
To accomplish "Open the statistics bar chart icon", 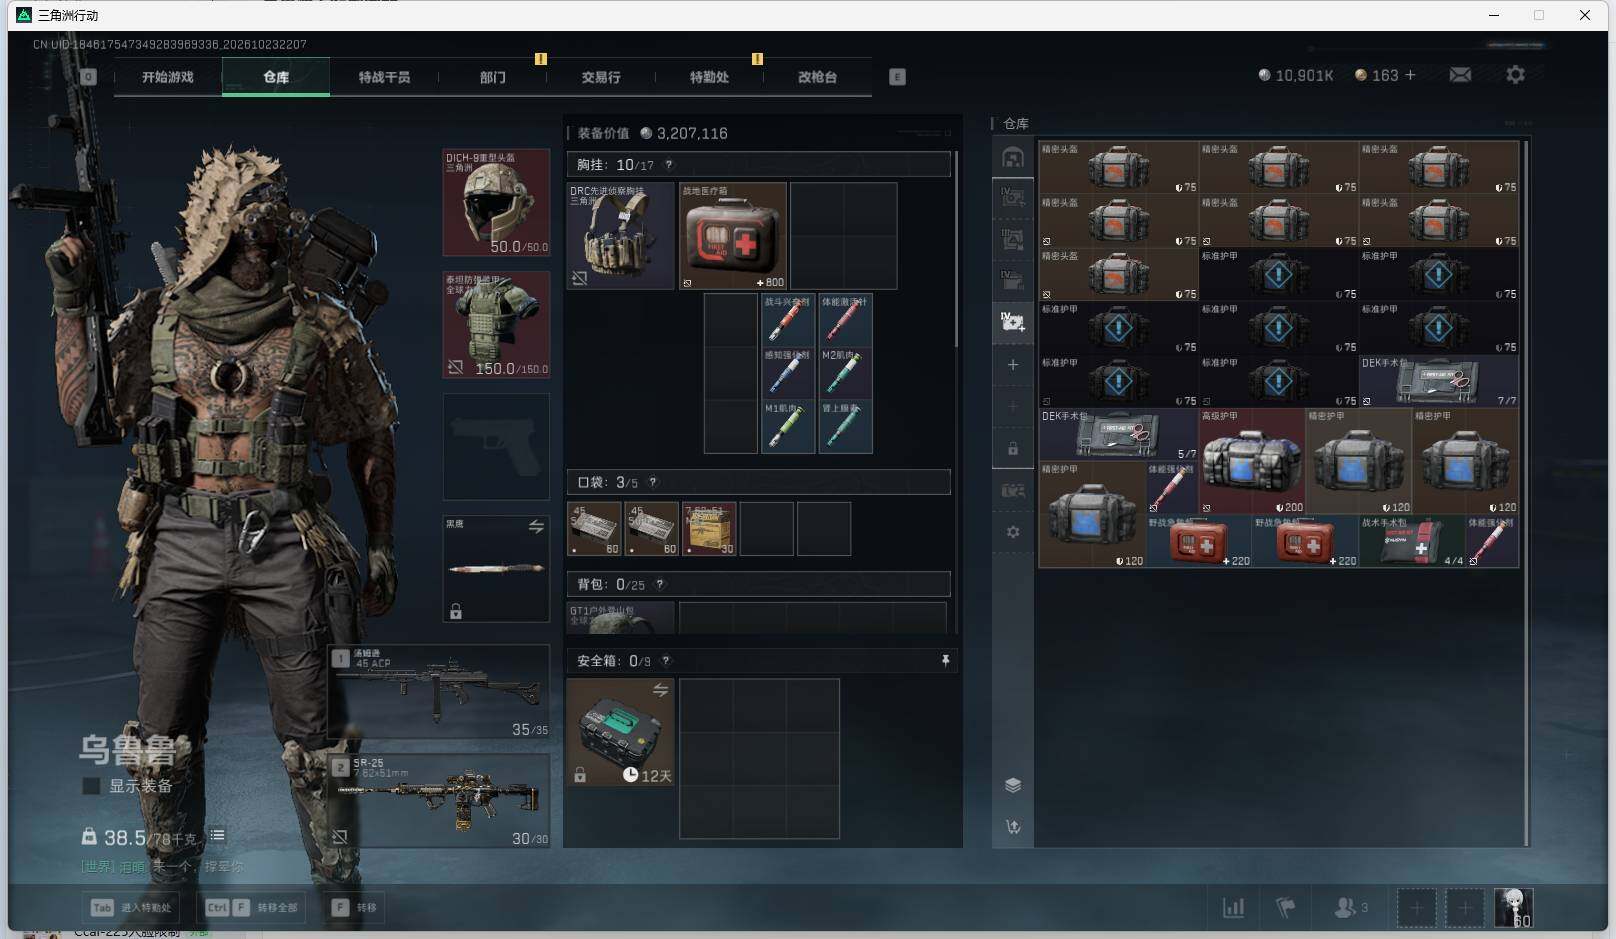I will point(1234,908).
